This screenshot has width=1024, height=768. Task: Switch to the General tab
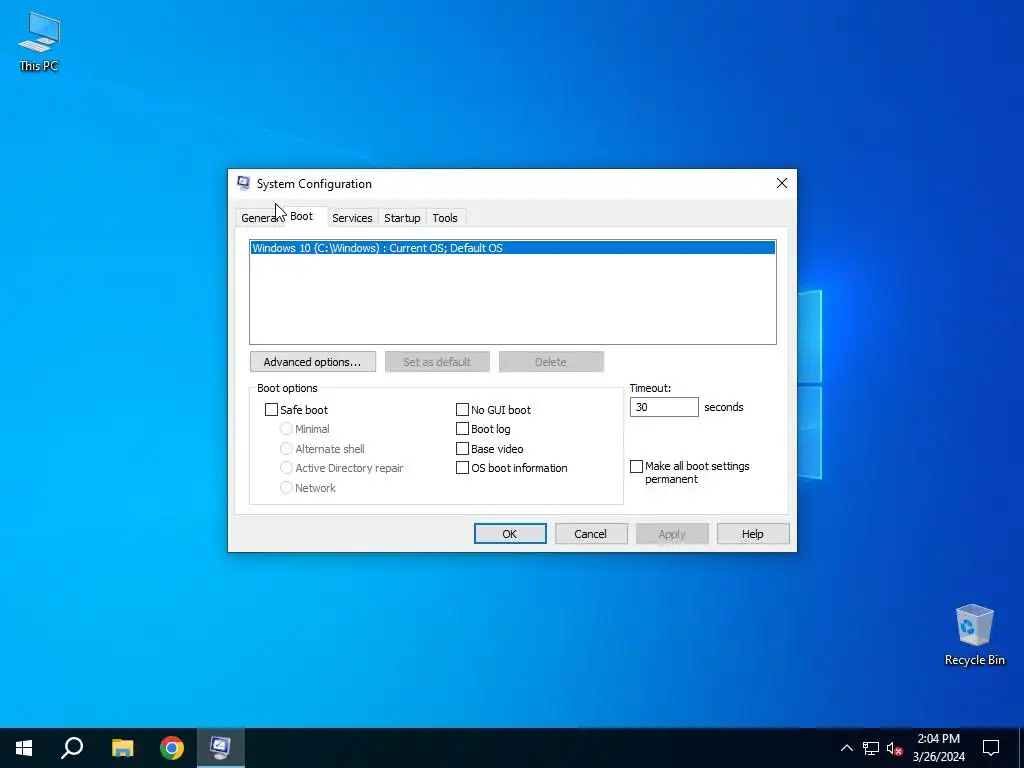tap(259, 218)
